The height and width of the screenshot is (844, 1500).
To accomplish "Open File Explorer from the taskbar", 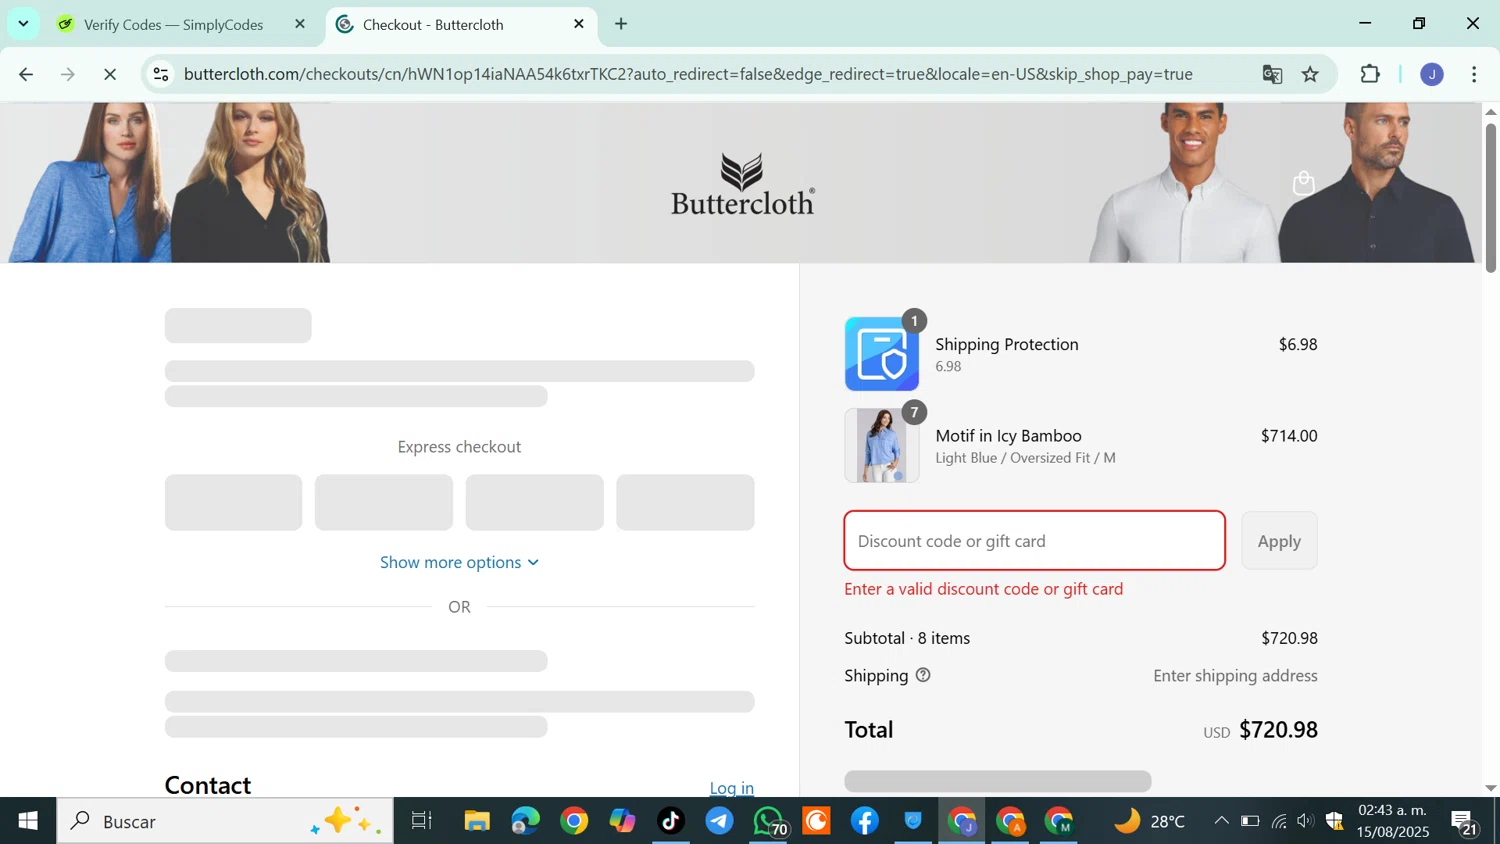I will point(477,821).
